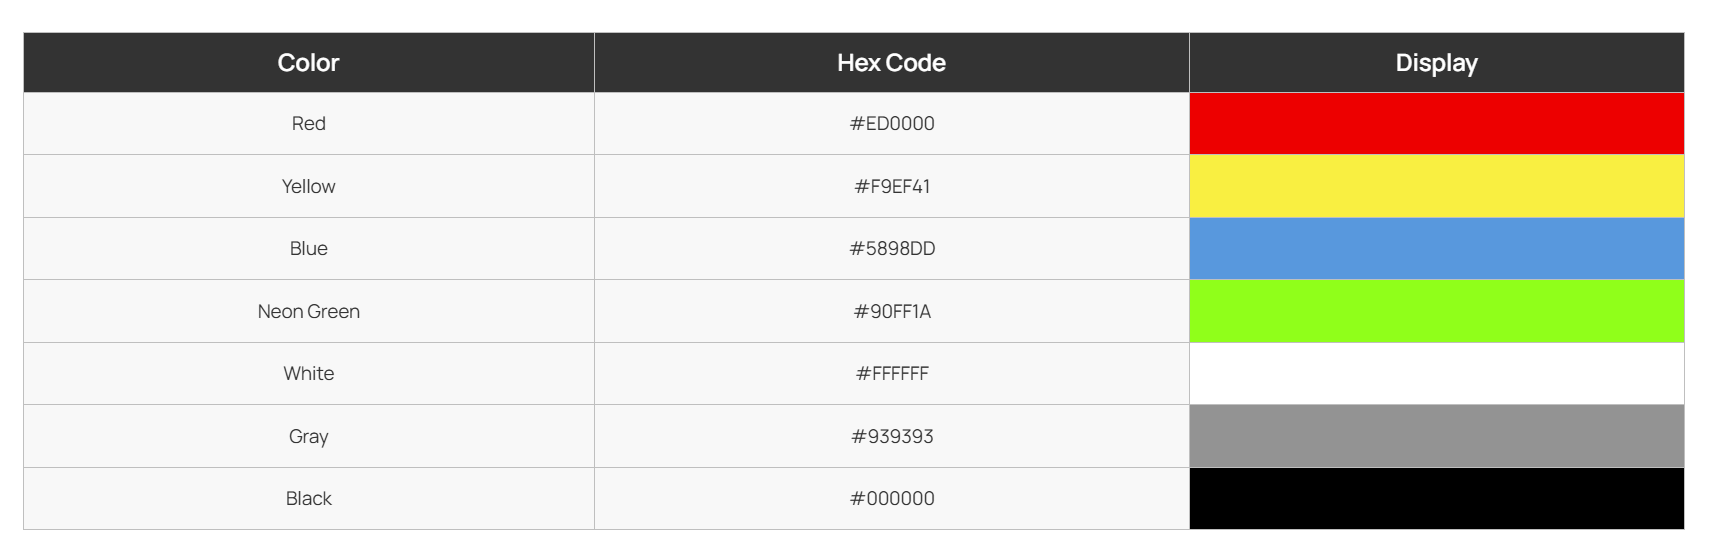The image size is (1710, 558).
Task: Click the #FFFFFF hex code text
Action: tap(892, 374)
